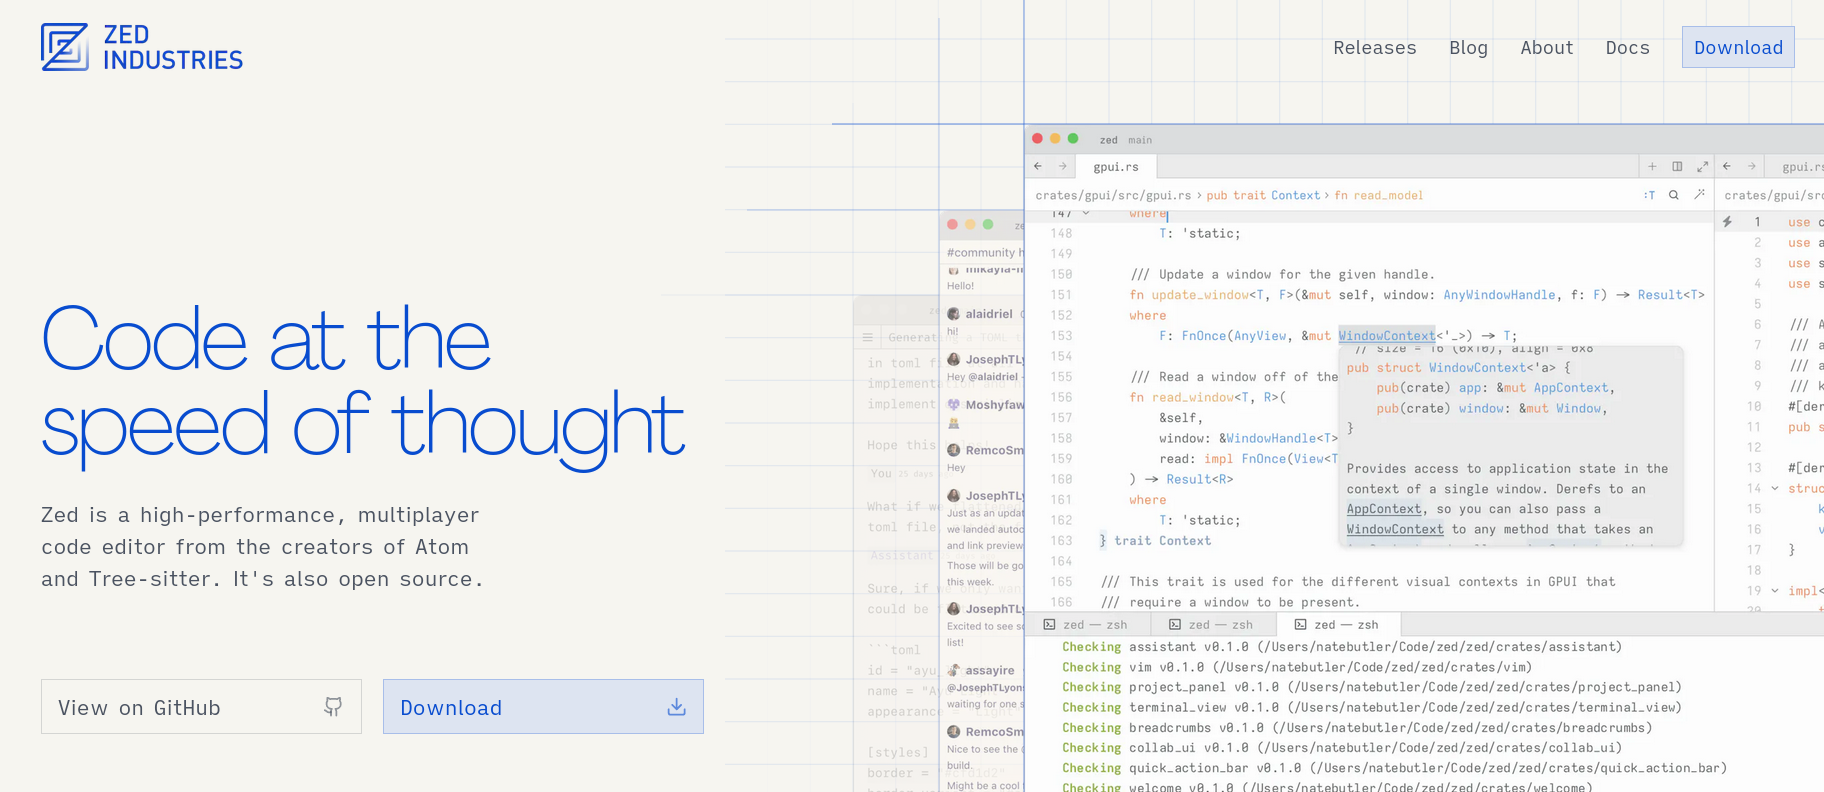Click the large Download button below the tagline

coord(543,707)
